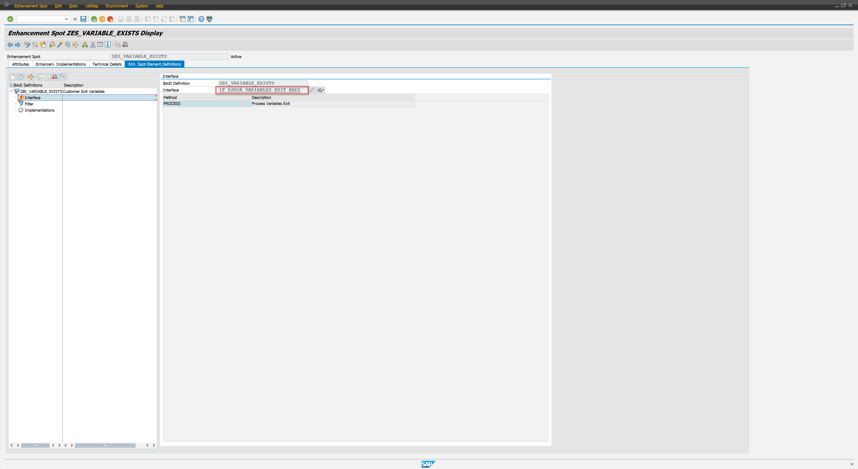Viewport: 858px width, 469px height.
Task: Open the Edit menu
Action: click(58, 5)
